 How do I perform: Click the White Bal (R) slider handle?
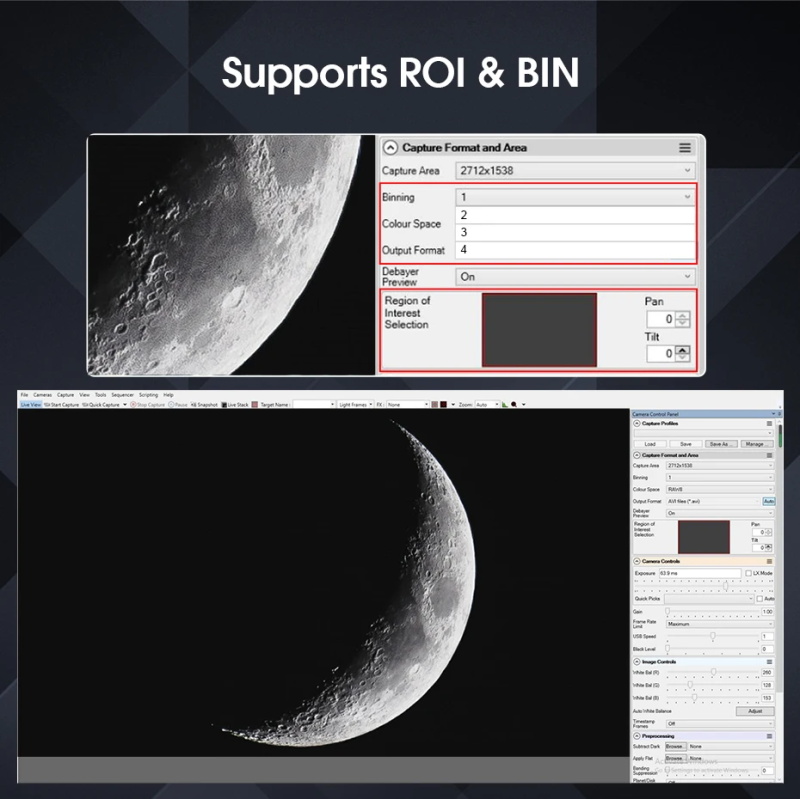click(x=713, y=672)
